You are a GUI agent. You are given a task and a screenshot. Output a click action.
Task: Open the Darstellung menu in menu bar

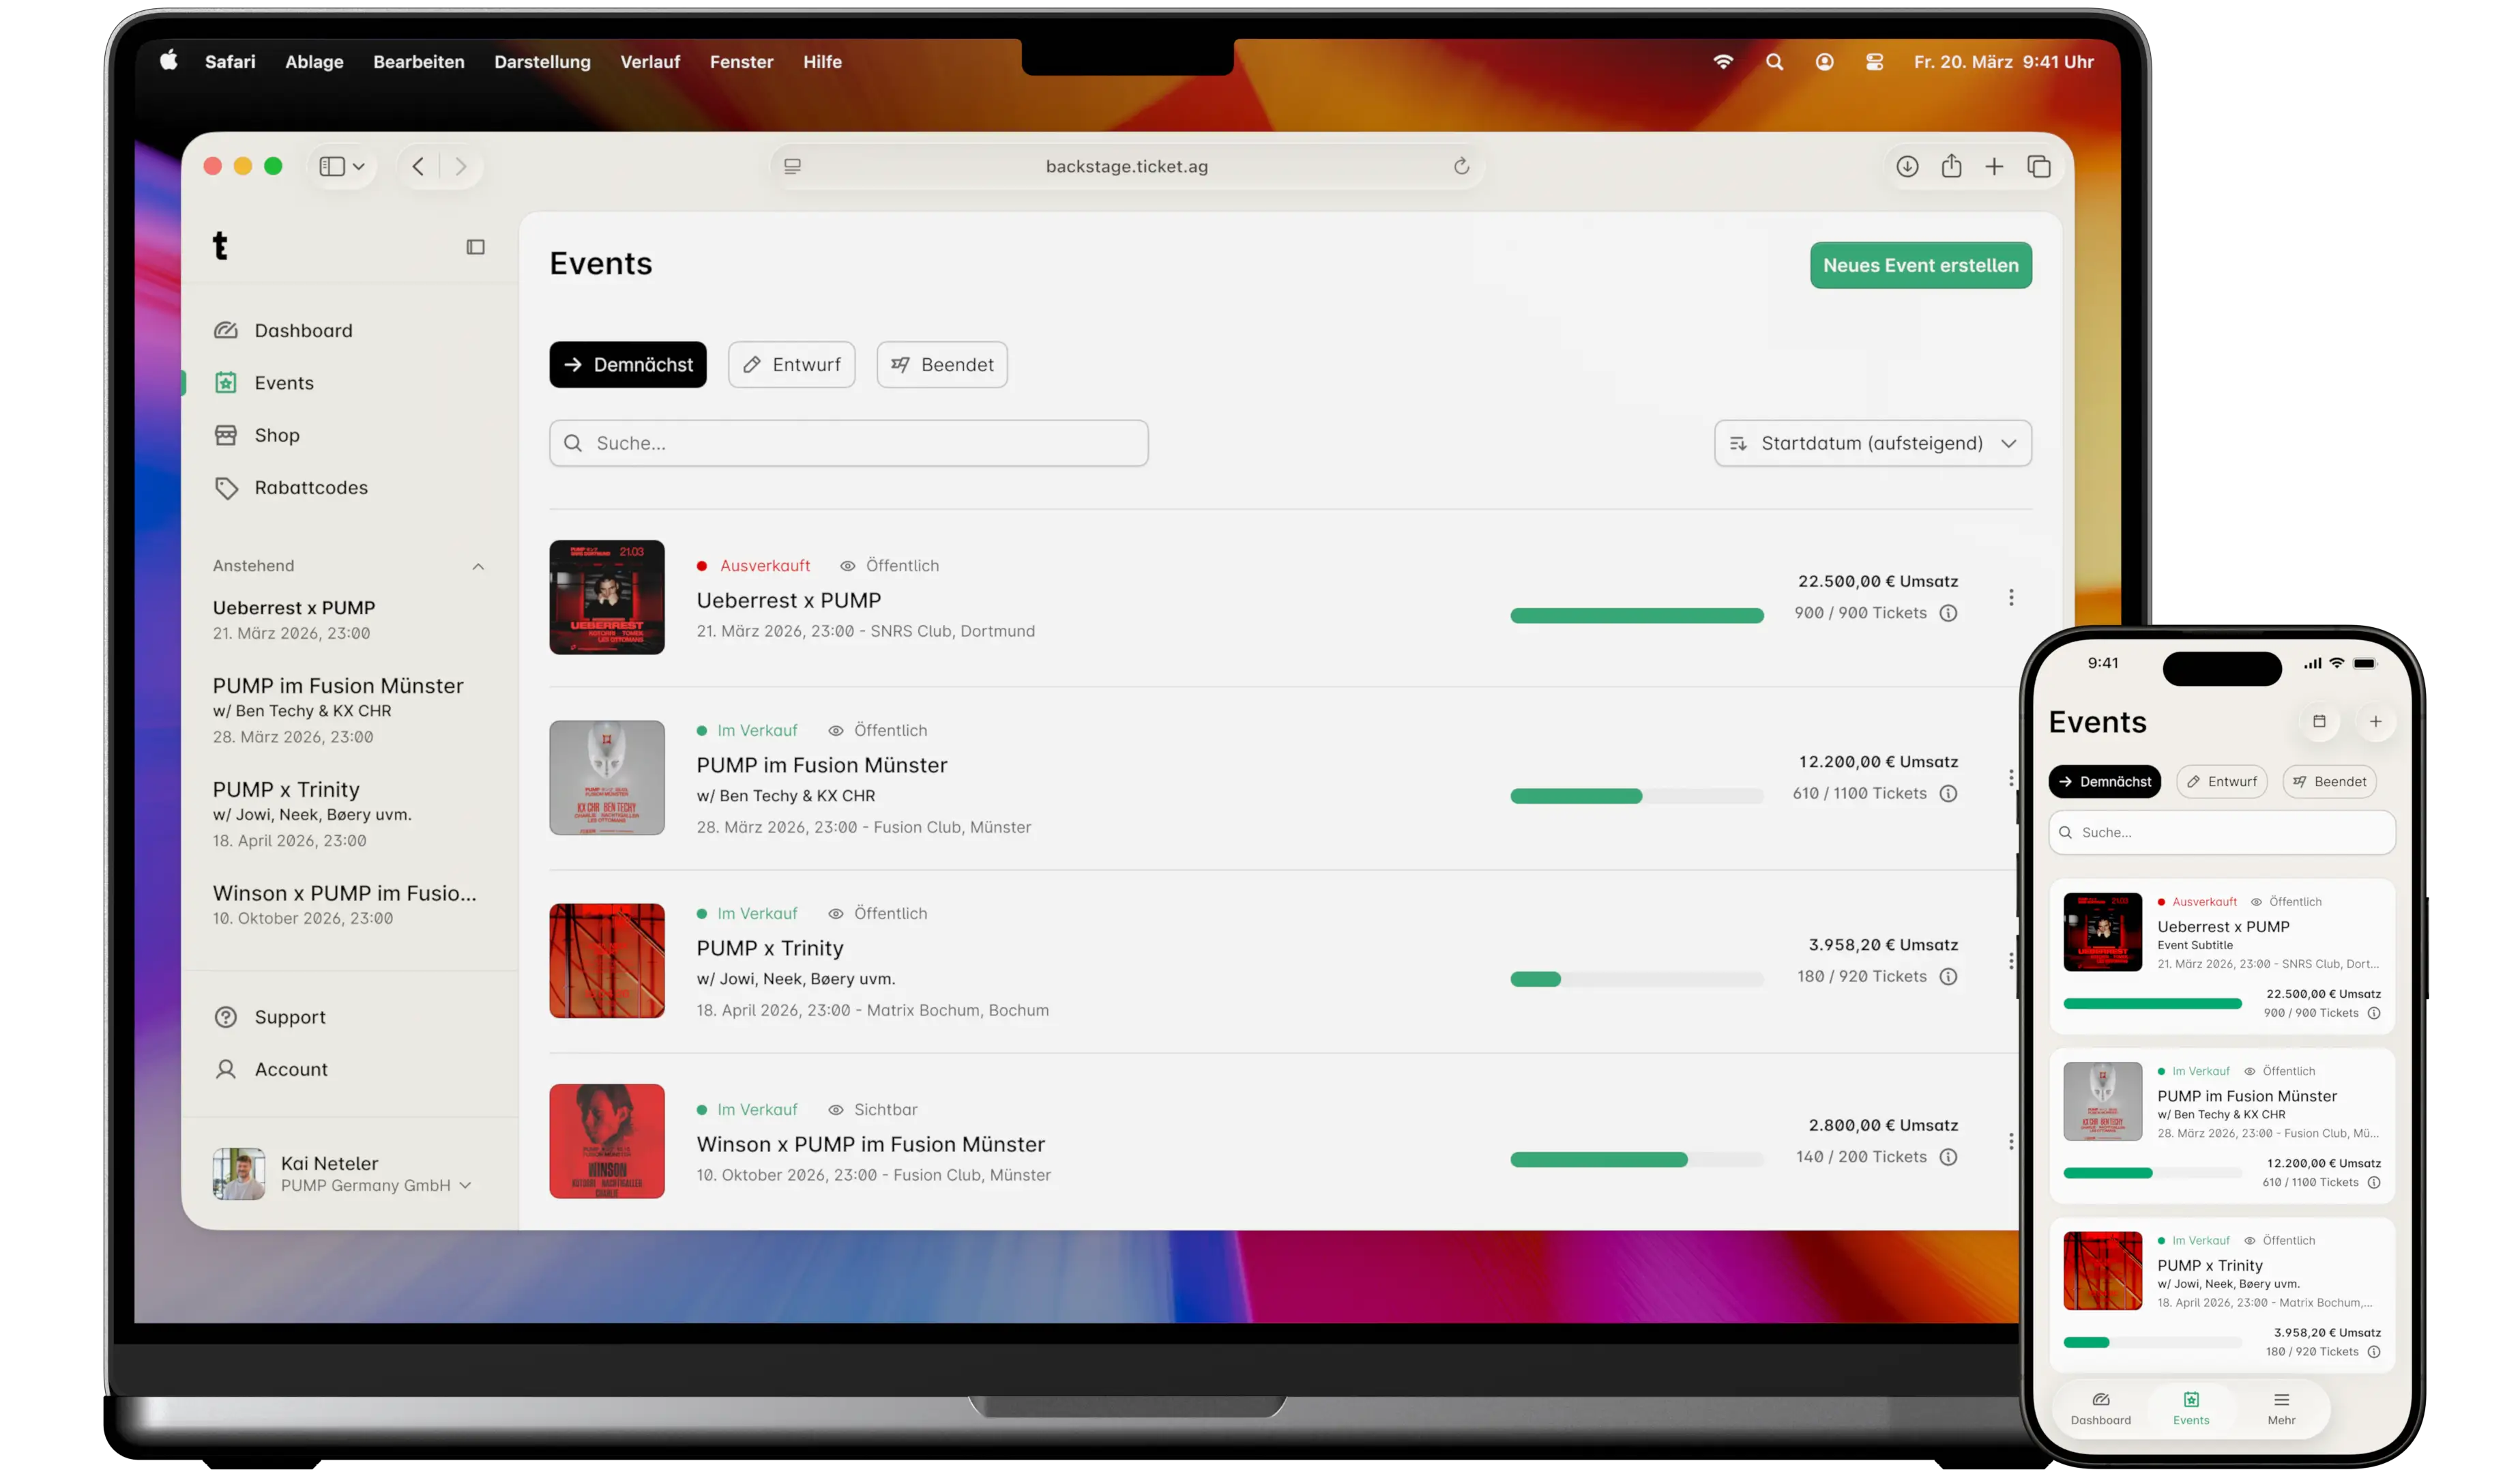[542, 62]
